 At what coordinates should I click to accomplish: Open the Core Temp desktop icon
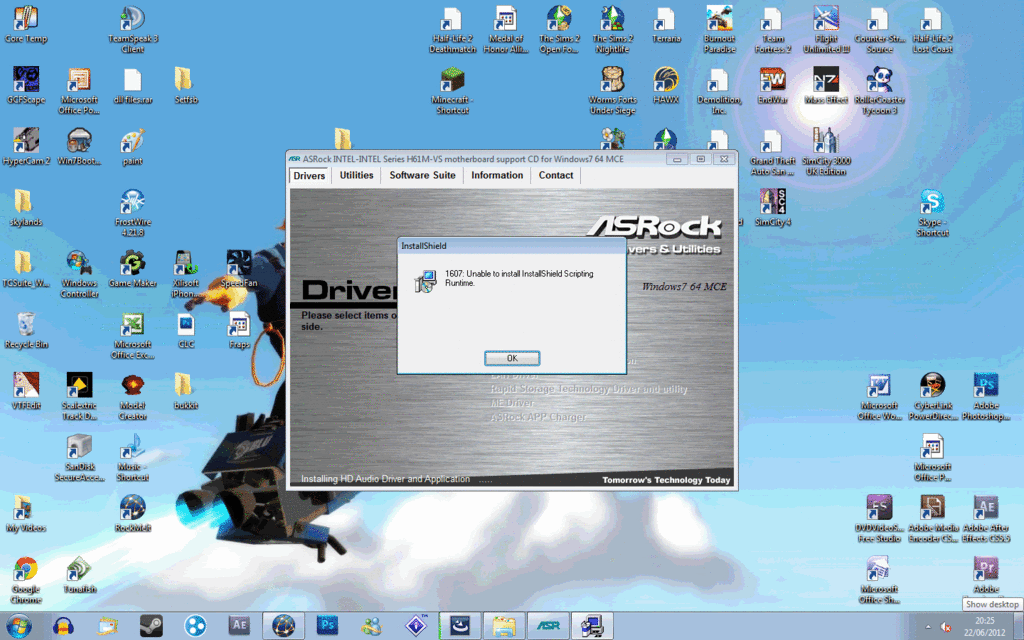(x=26, y=25)
